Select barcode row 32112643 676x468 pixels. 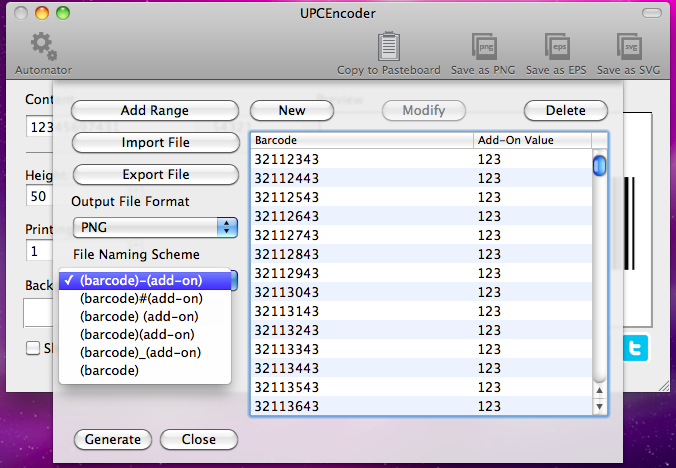421,216
